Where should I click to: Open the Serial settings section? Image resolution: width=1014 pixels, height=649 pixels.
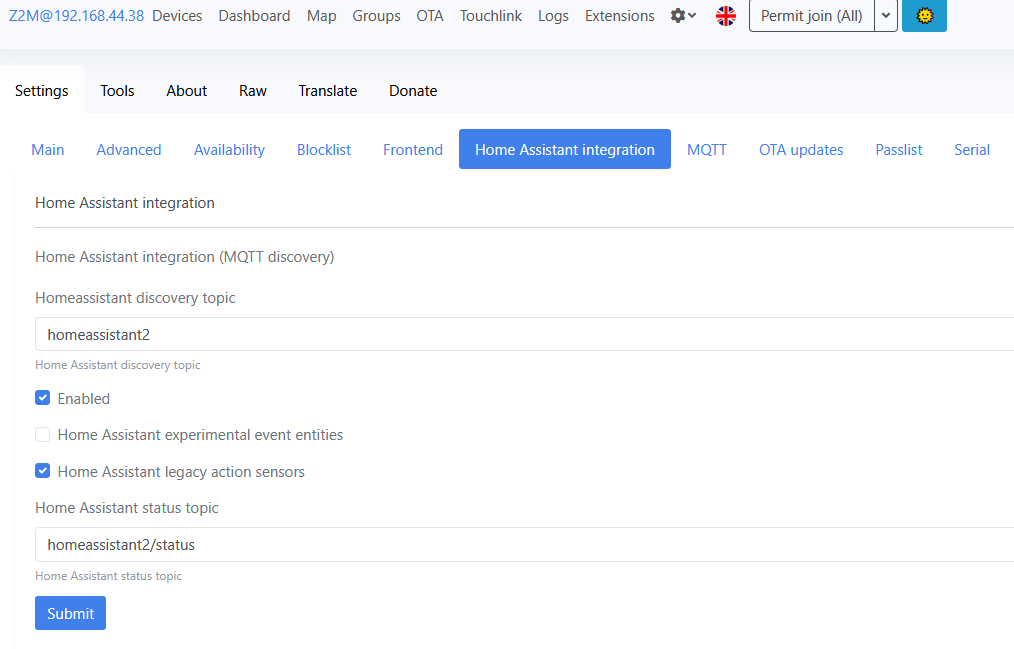(972, 149)
